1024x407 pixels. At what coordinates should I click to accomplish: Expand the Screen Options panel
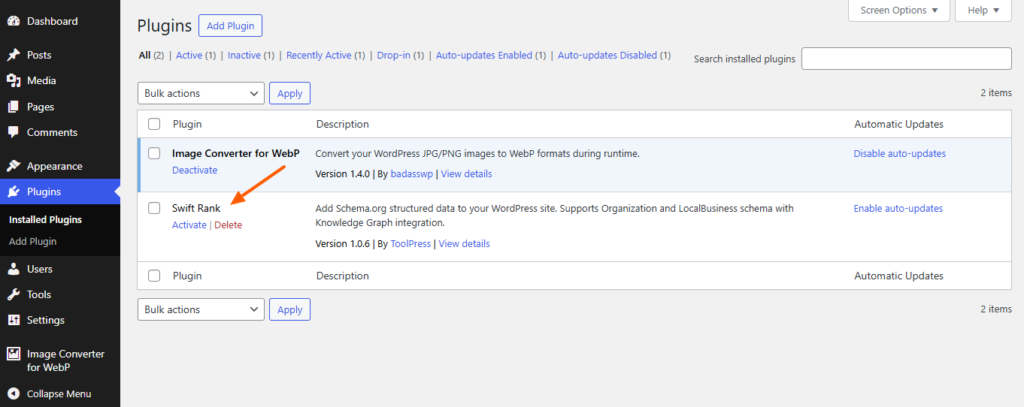(x=899, y=10)
